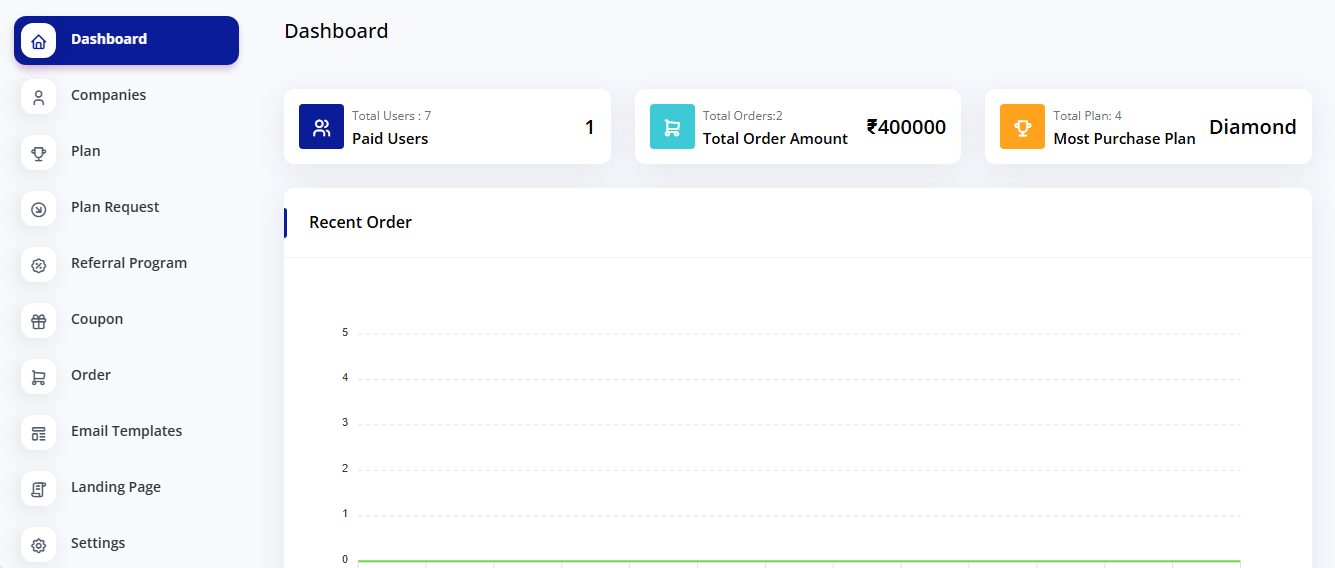Click the Diamond plan value
This screenshot has height=568, width=1335.
1252,127
